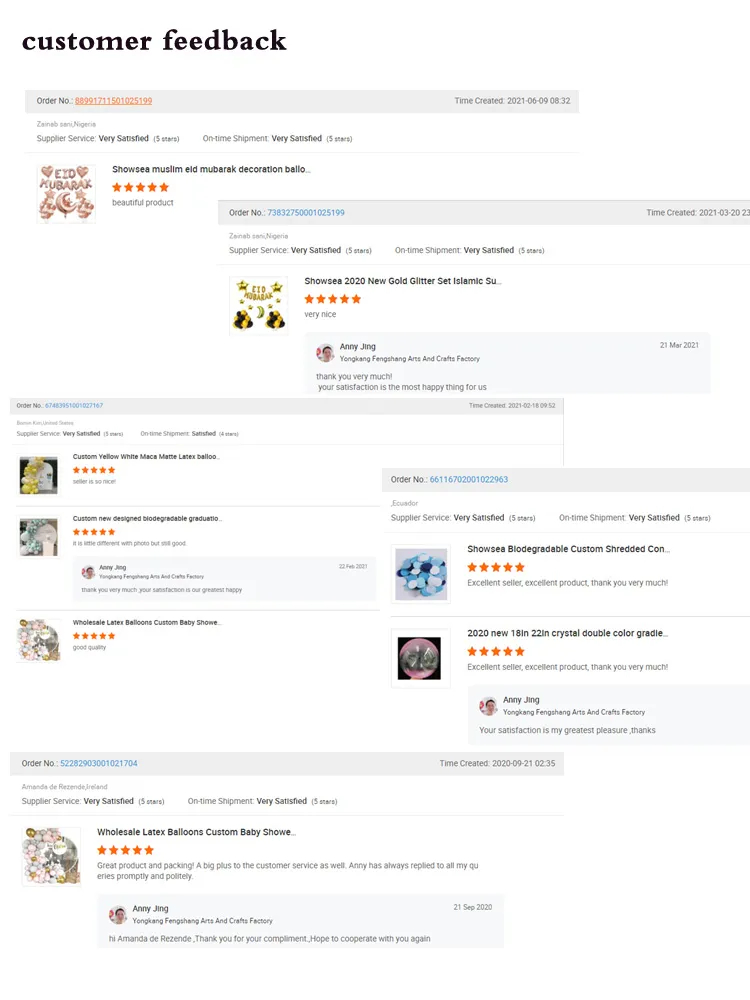The height and width of the screenshot is (1000, 750).
Task: Click Anny Jing's avatar in 21 Mar 2021 reply
Action: [x=325, y=352]
